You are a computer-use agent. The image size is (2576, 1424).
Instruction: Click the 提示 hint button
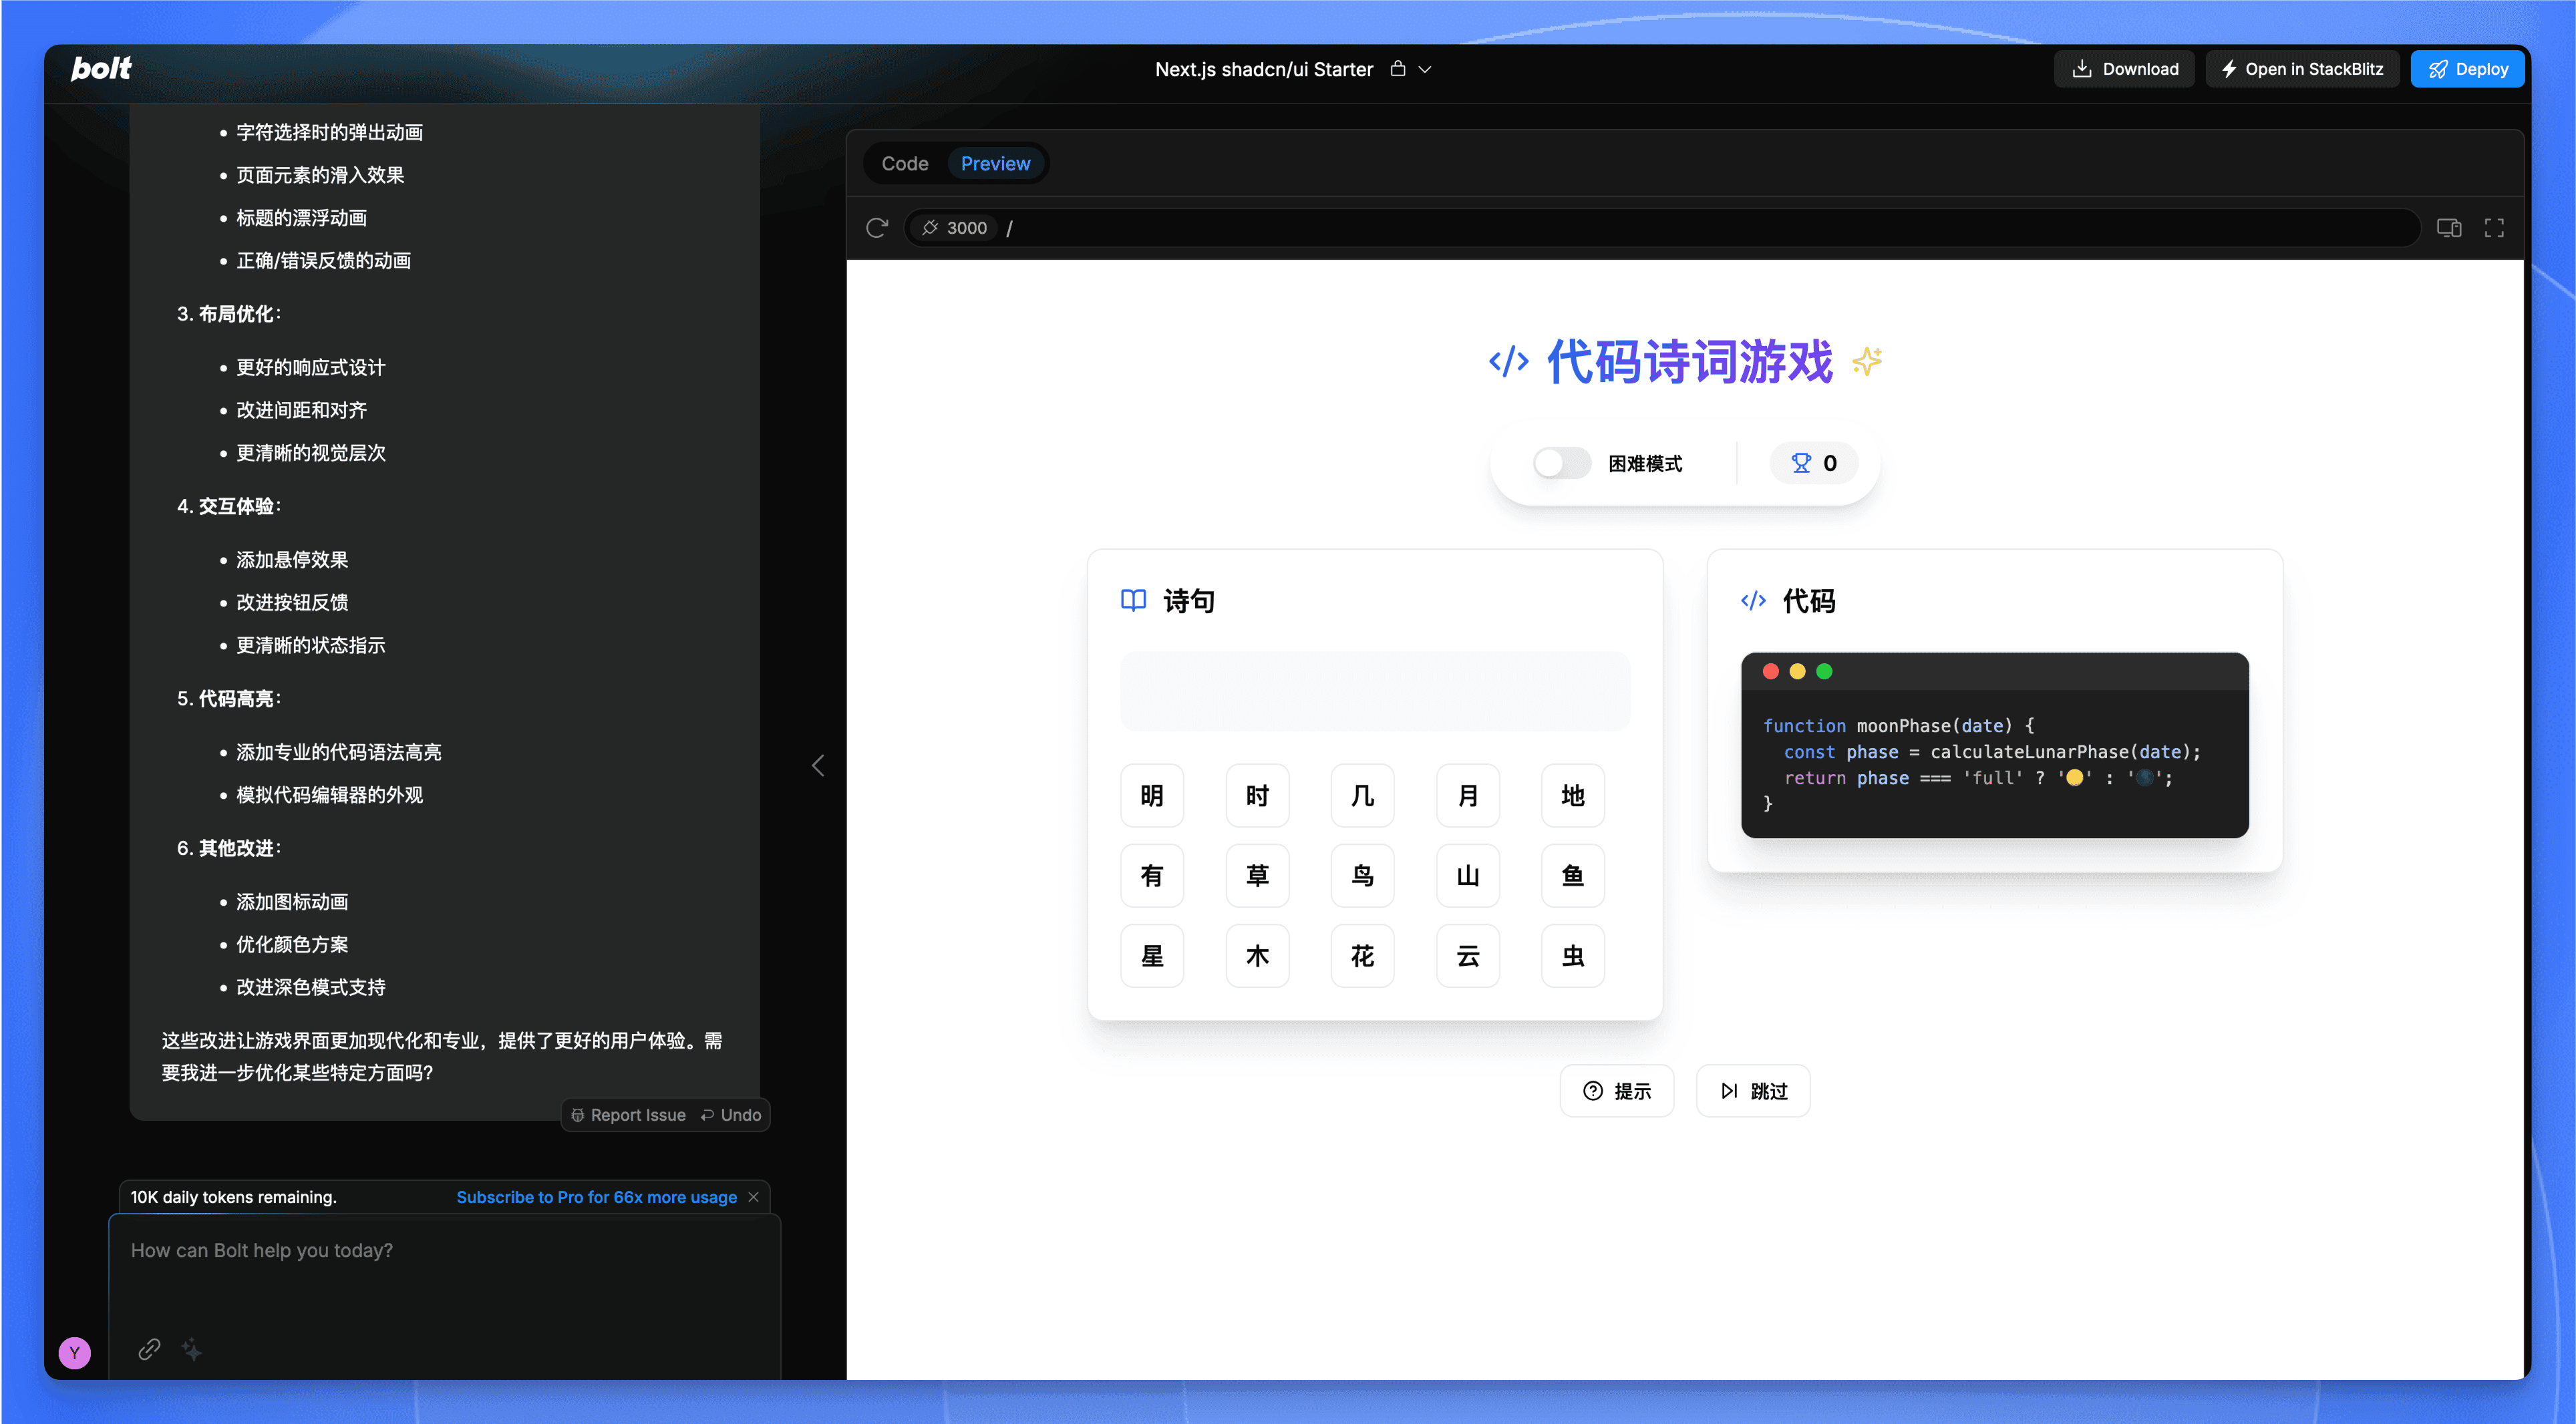pos(1617,1090)
